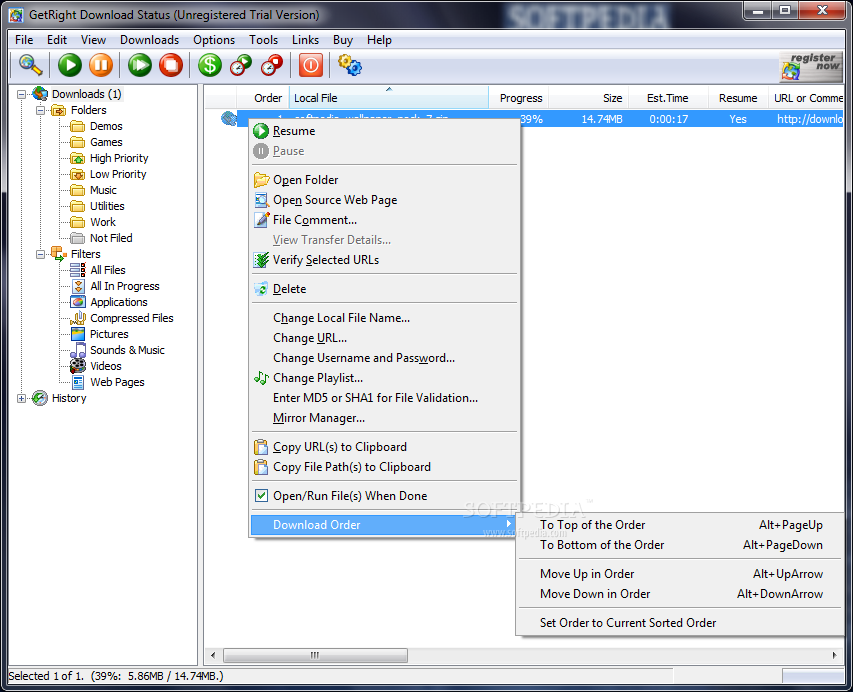The image size is (853, 692).
Task: Click the search magnifier toolbar icon
Action: coord(28,65)
